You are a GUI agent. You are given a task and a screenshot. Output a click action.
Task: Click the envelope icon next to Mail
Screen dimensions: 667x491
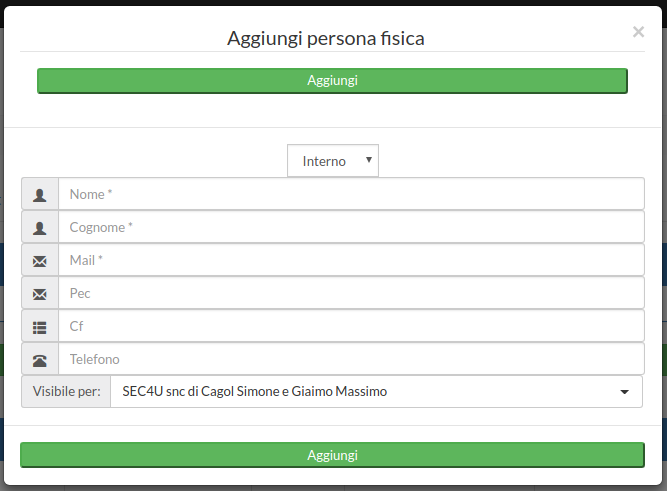pos(40,261)
